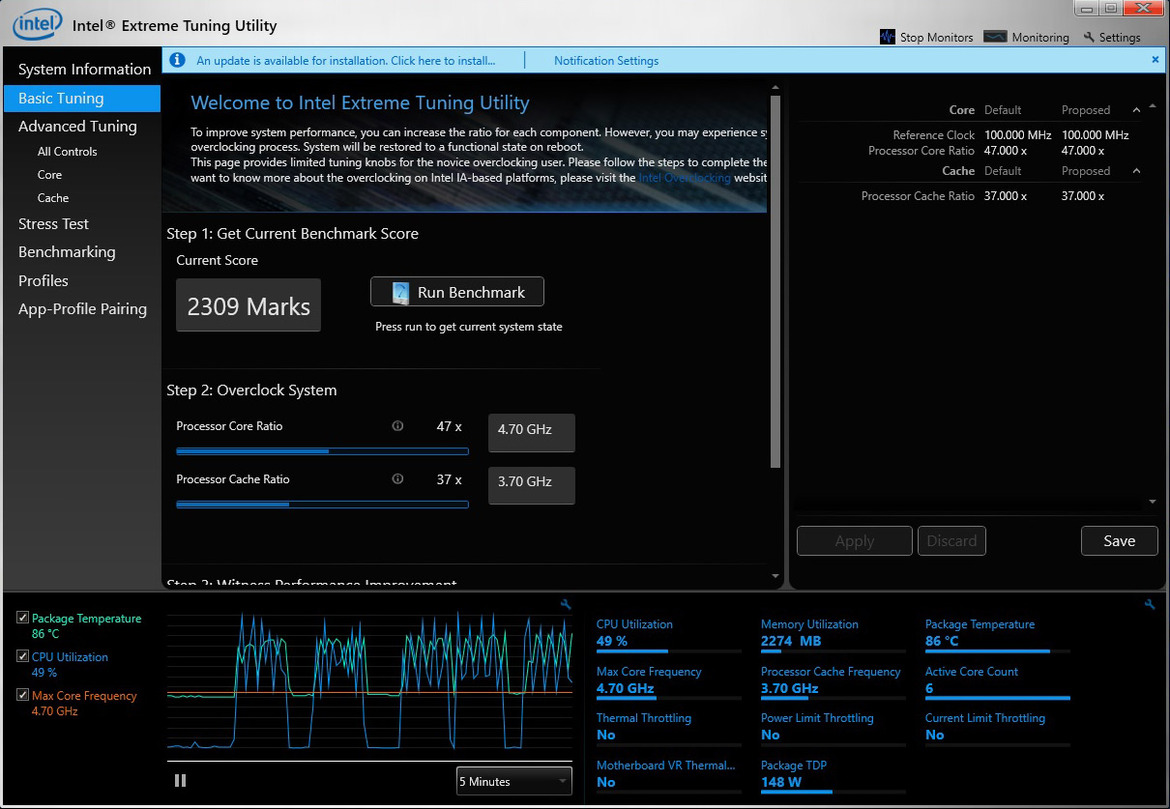
Task: Open App-Profile Pairing page
Action: tap(82, 309)
